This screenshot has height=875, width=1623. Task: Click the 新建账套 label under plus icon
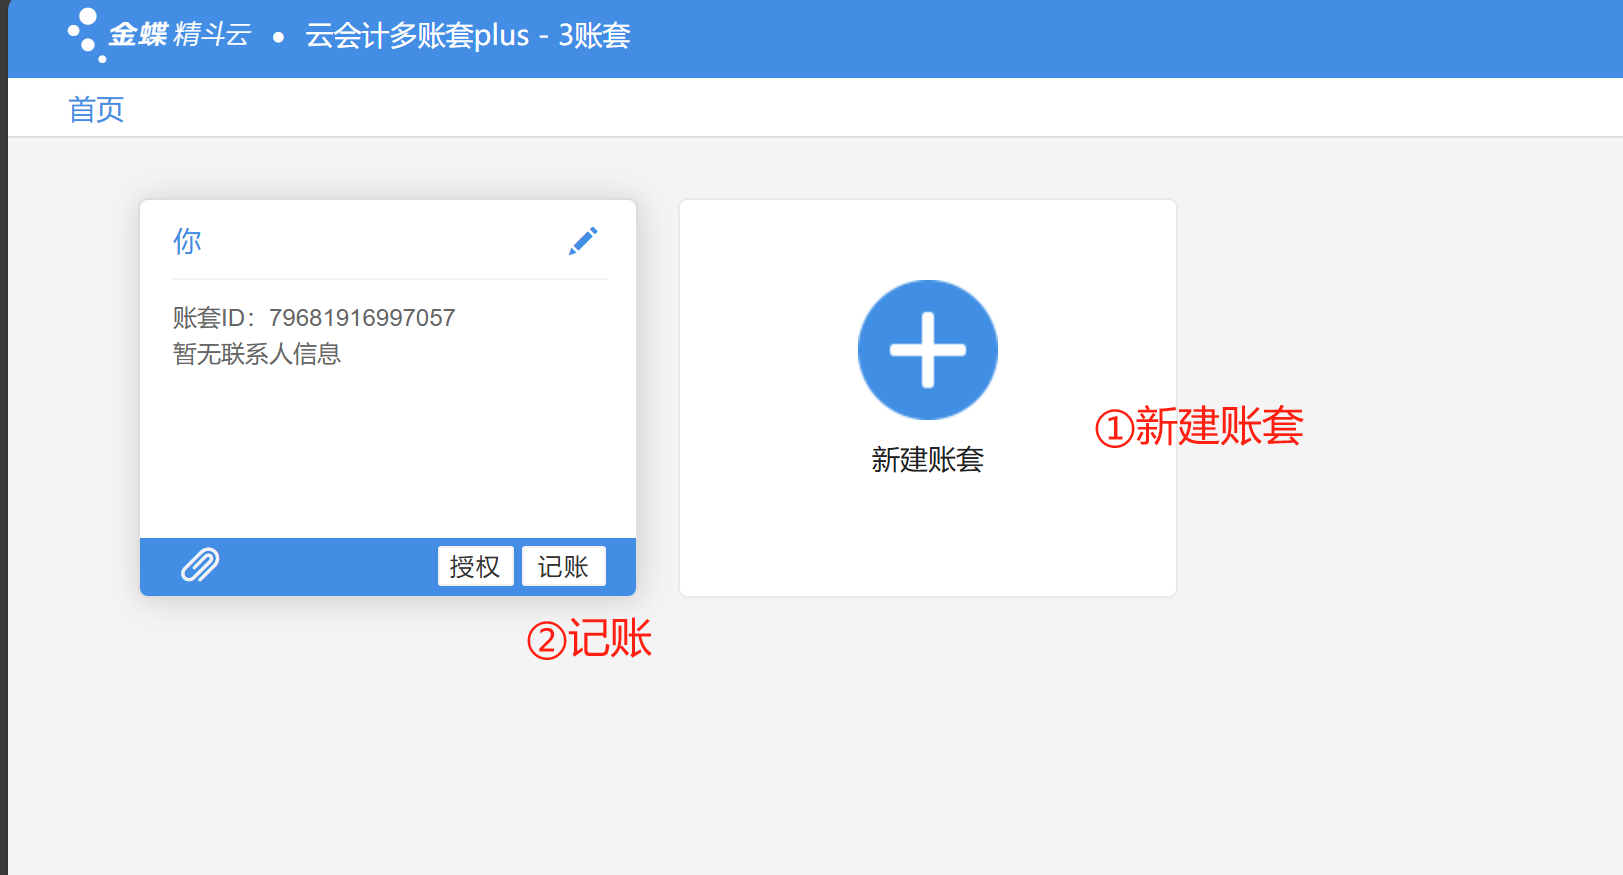(927, 459)
